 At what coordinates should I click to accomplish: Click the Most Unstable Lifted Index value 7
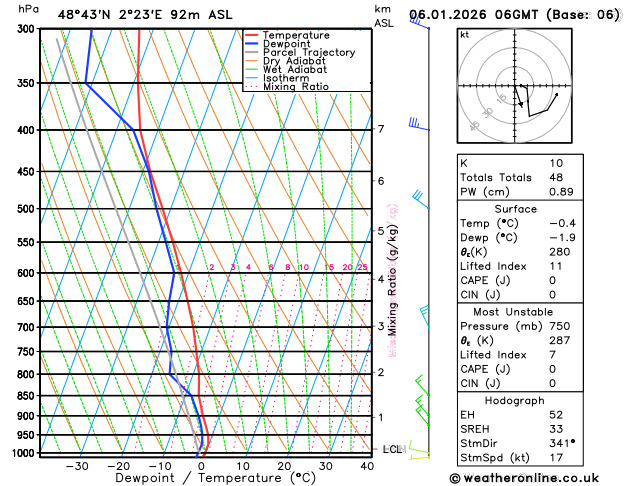coord(553,355)
